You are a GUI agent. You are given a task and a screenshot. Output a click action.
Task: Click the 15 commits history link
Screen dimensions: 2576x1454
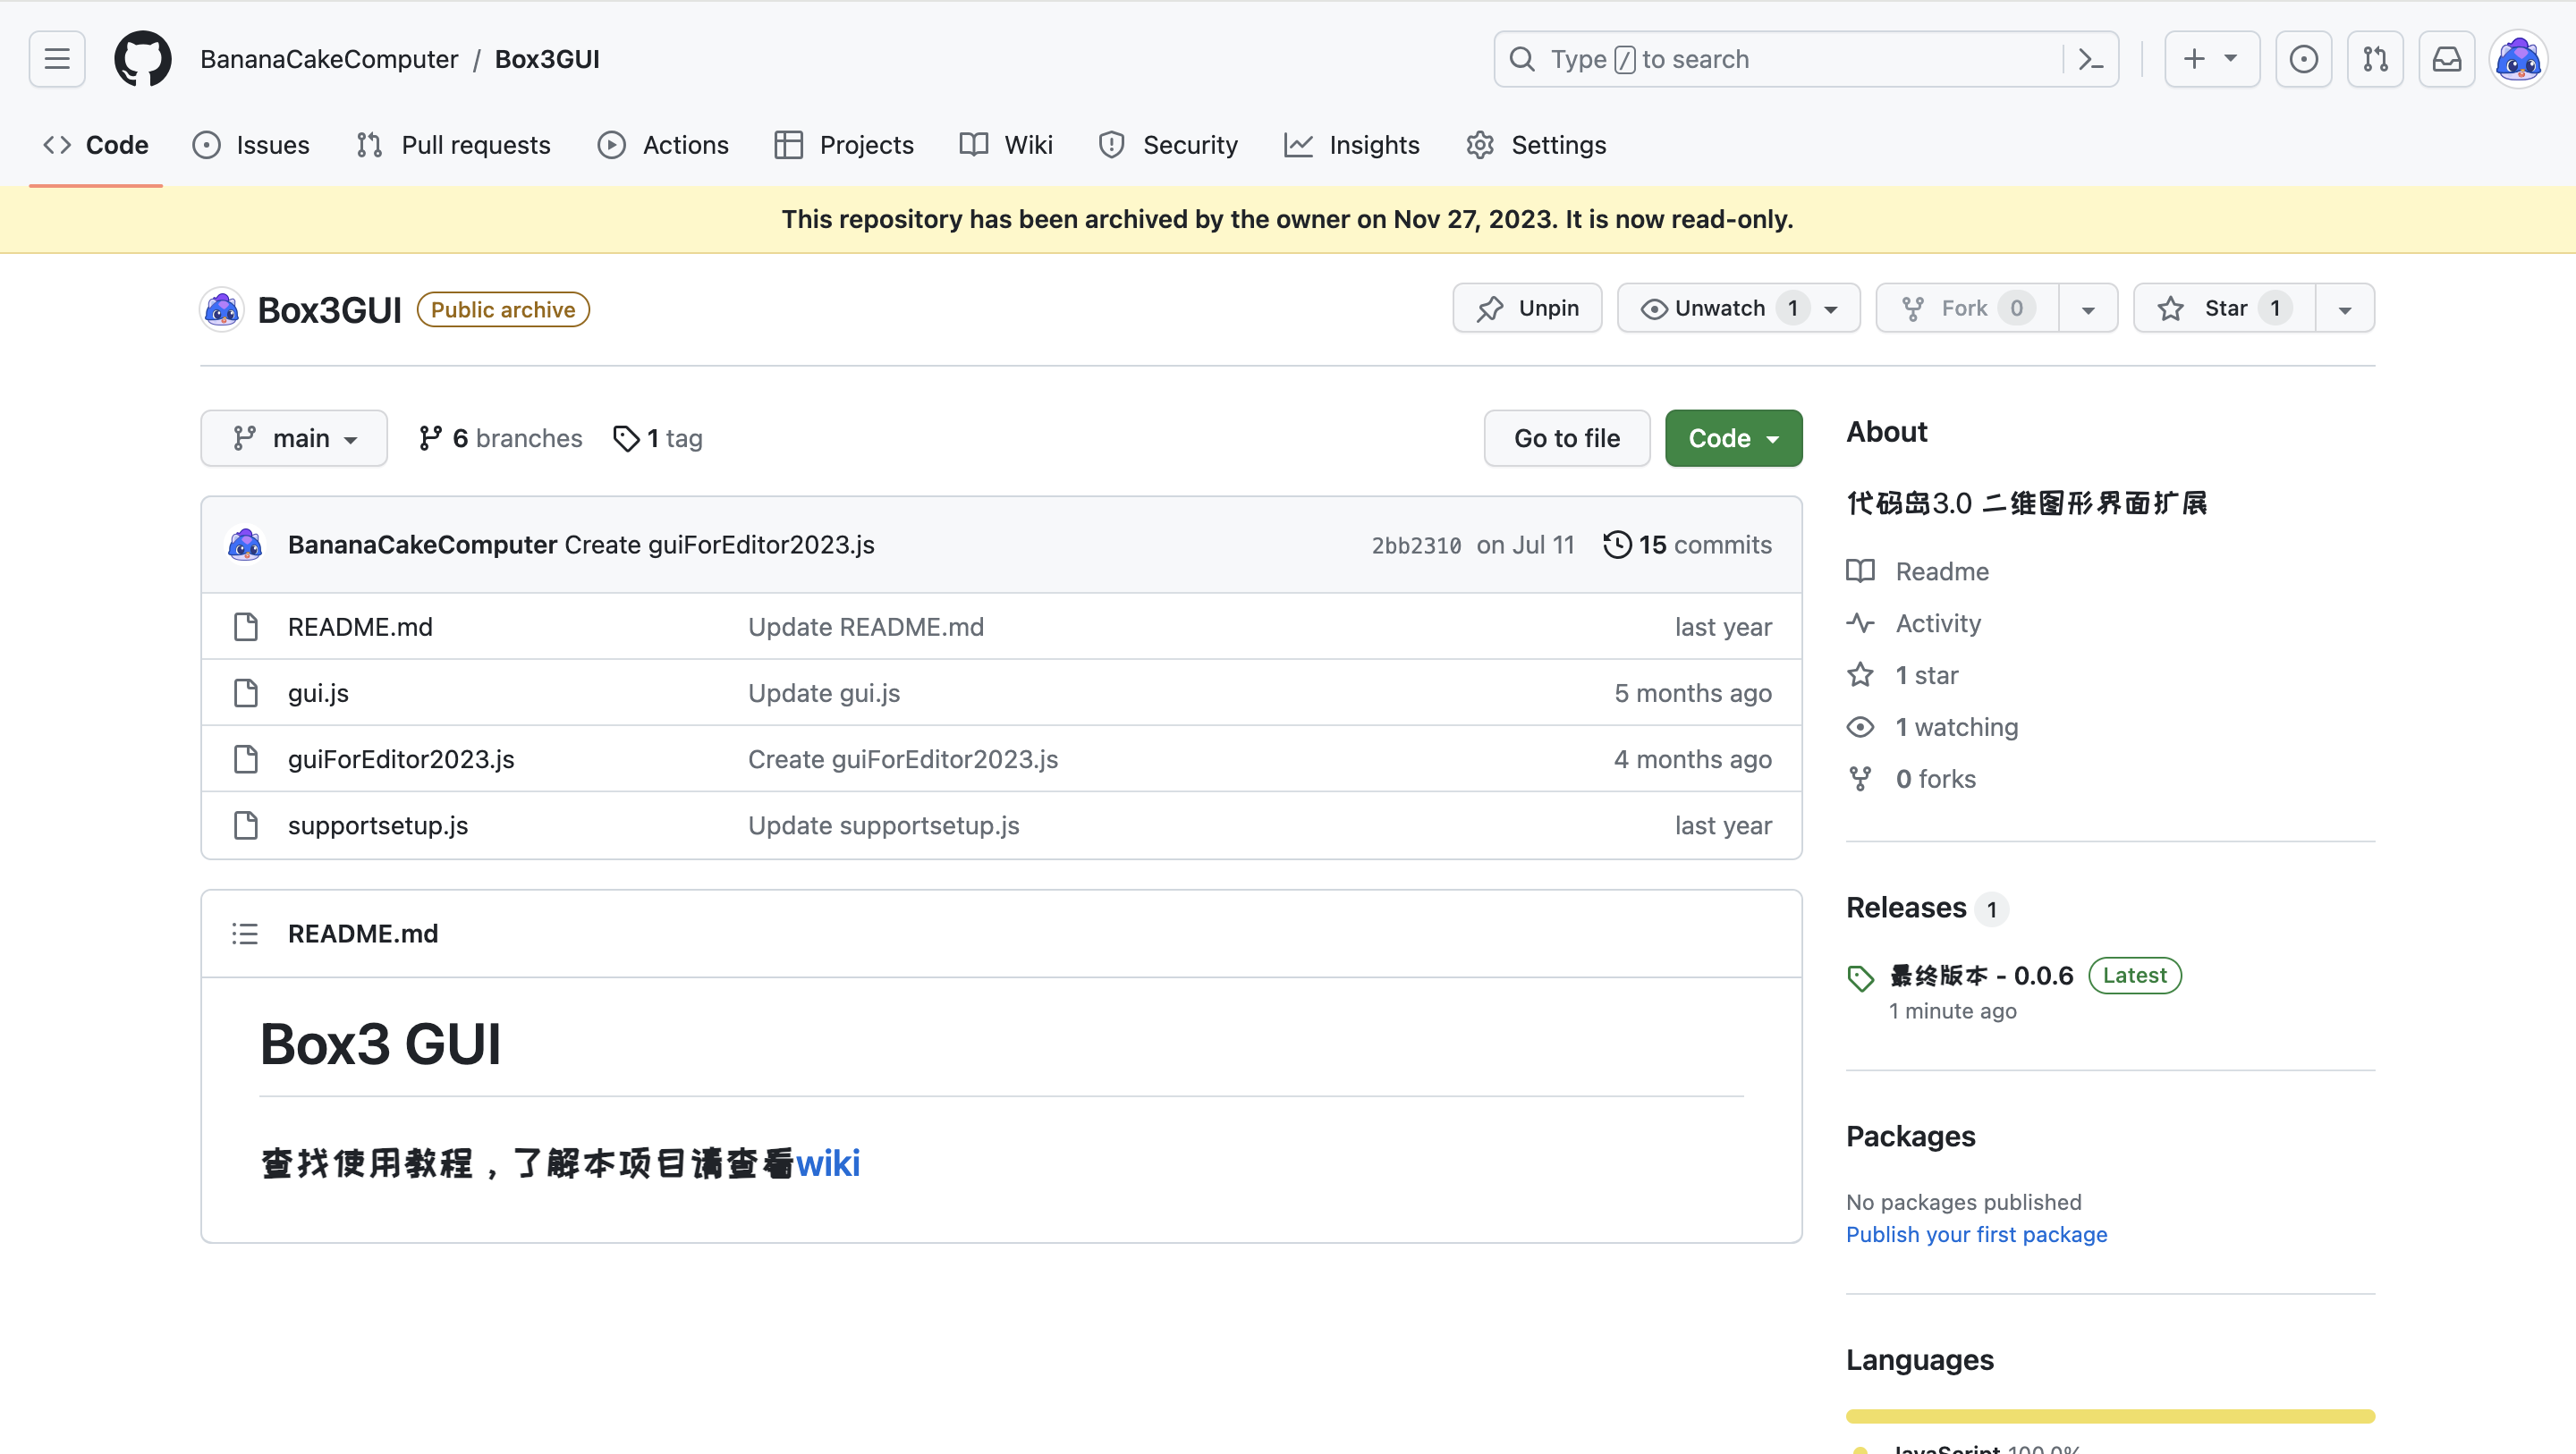click(1688, 545)
